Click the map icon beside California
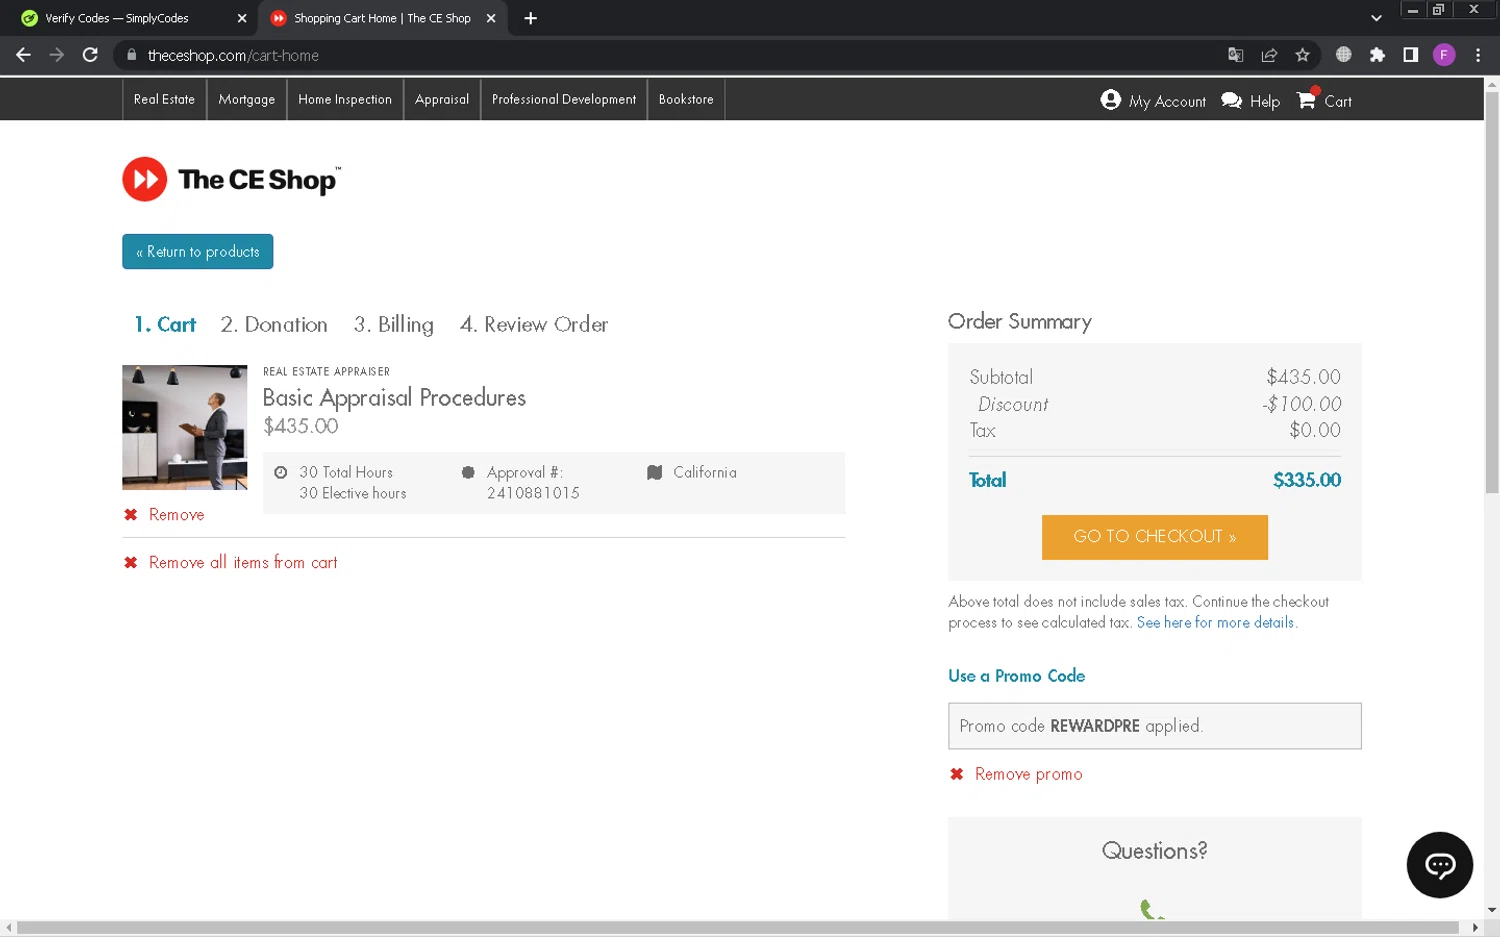 [x=655, y=472]
